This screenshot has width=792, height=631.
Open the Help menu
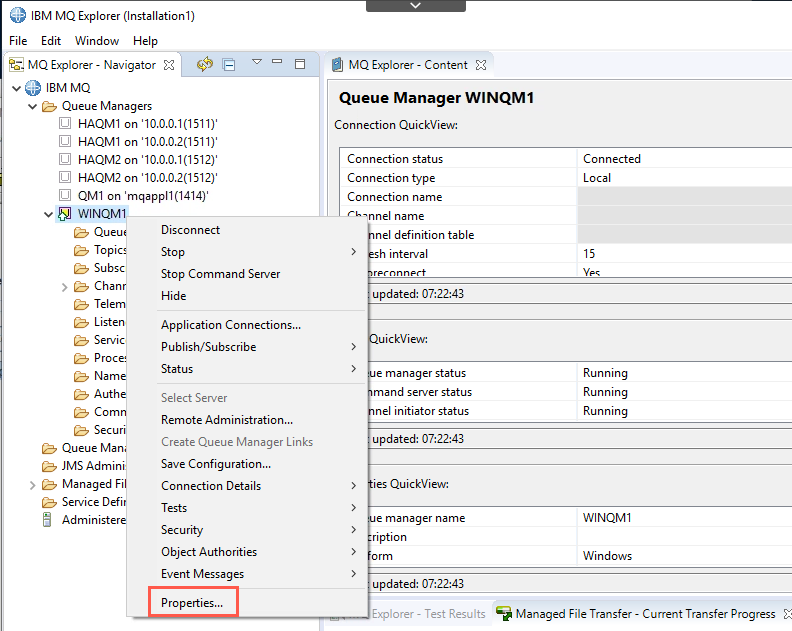pyautogui.click(x=145, y=41)
